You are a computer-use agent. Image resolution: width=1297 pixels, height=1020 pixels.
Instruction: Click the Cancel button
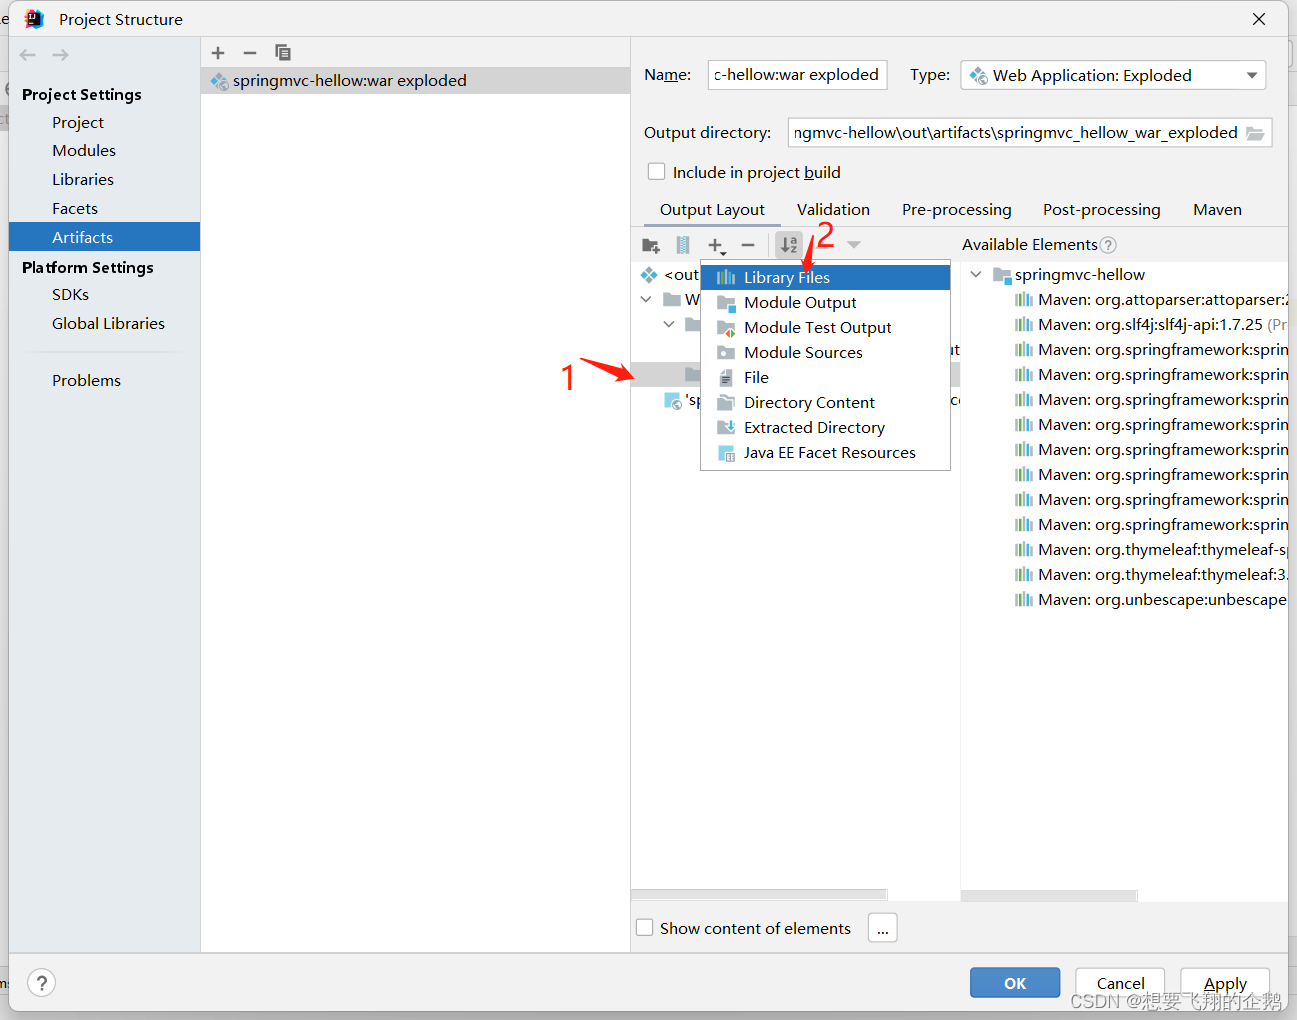tap(1120, 983)
